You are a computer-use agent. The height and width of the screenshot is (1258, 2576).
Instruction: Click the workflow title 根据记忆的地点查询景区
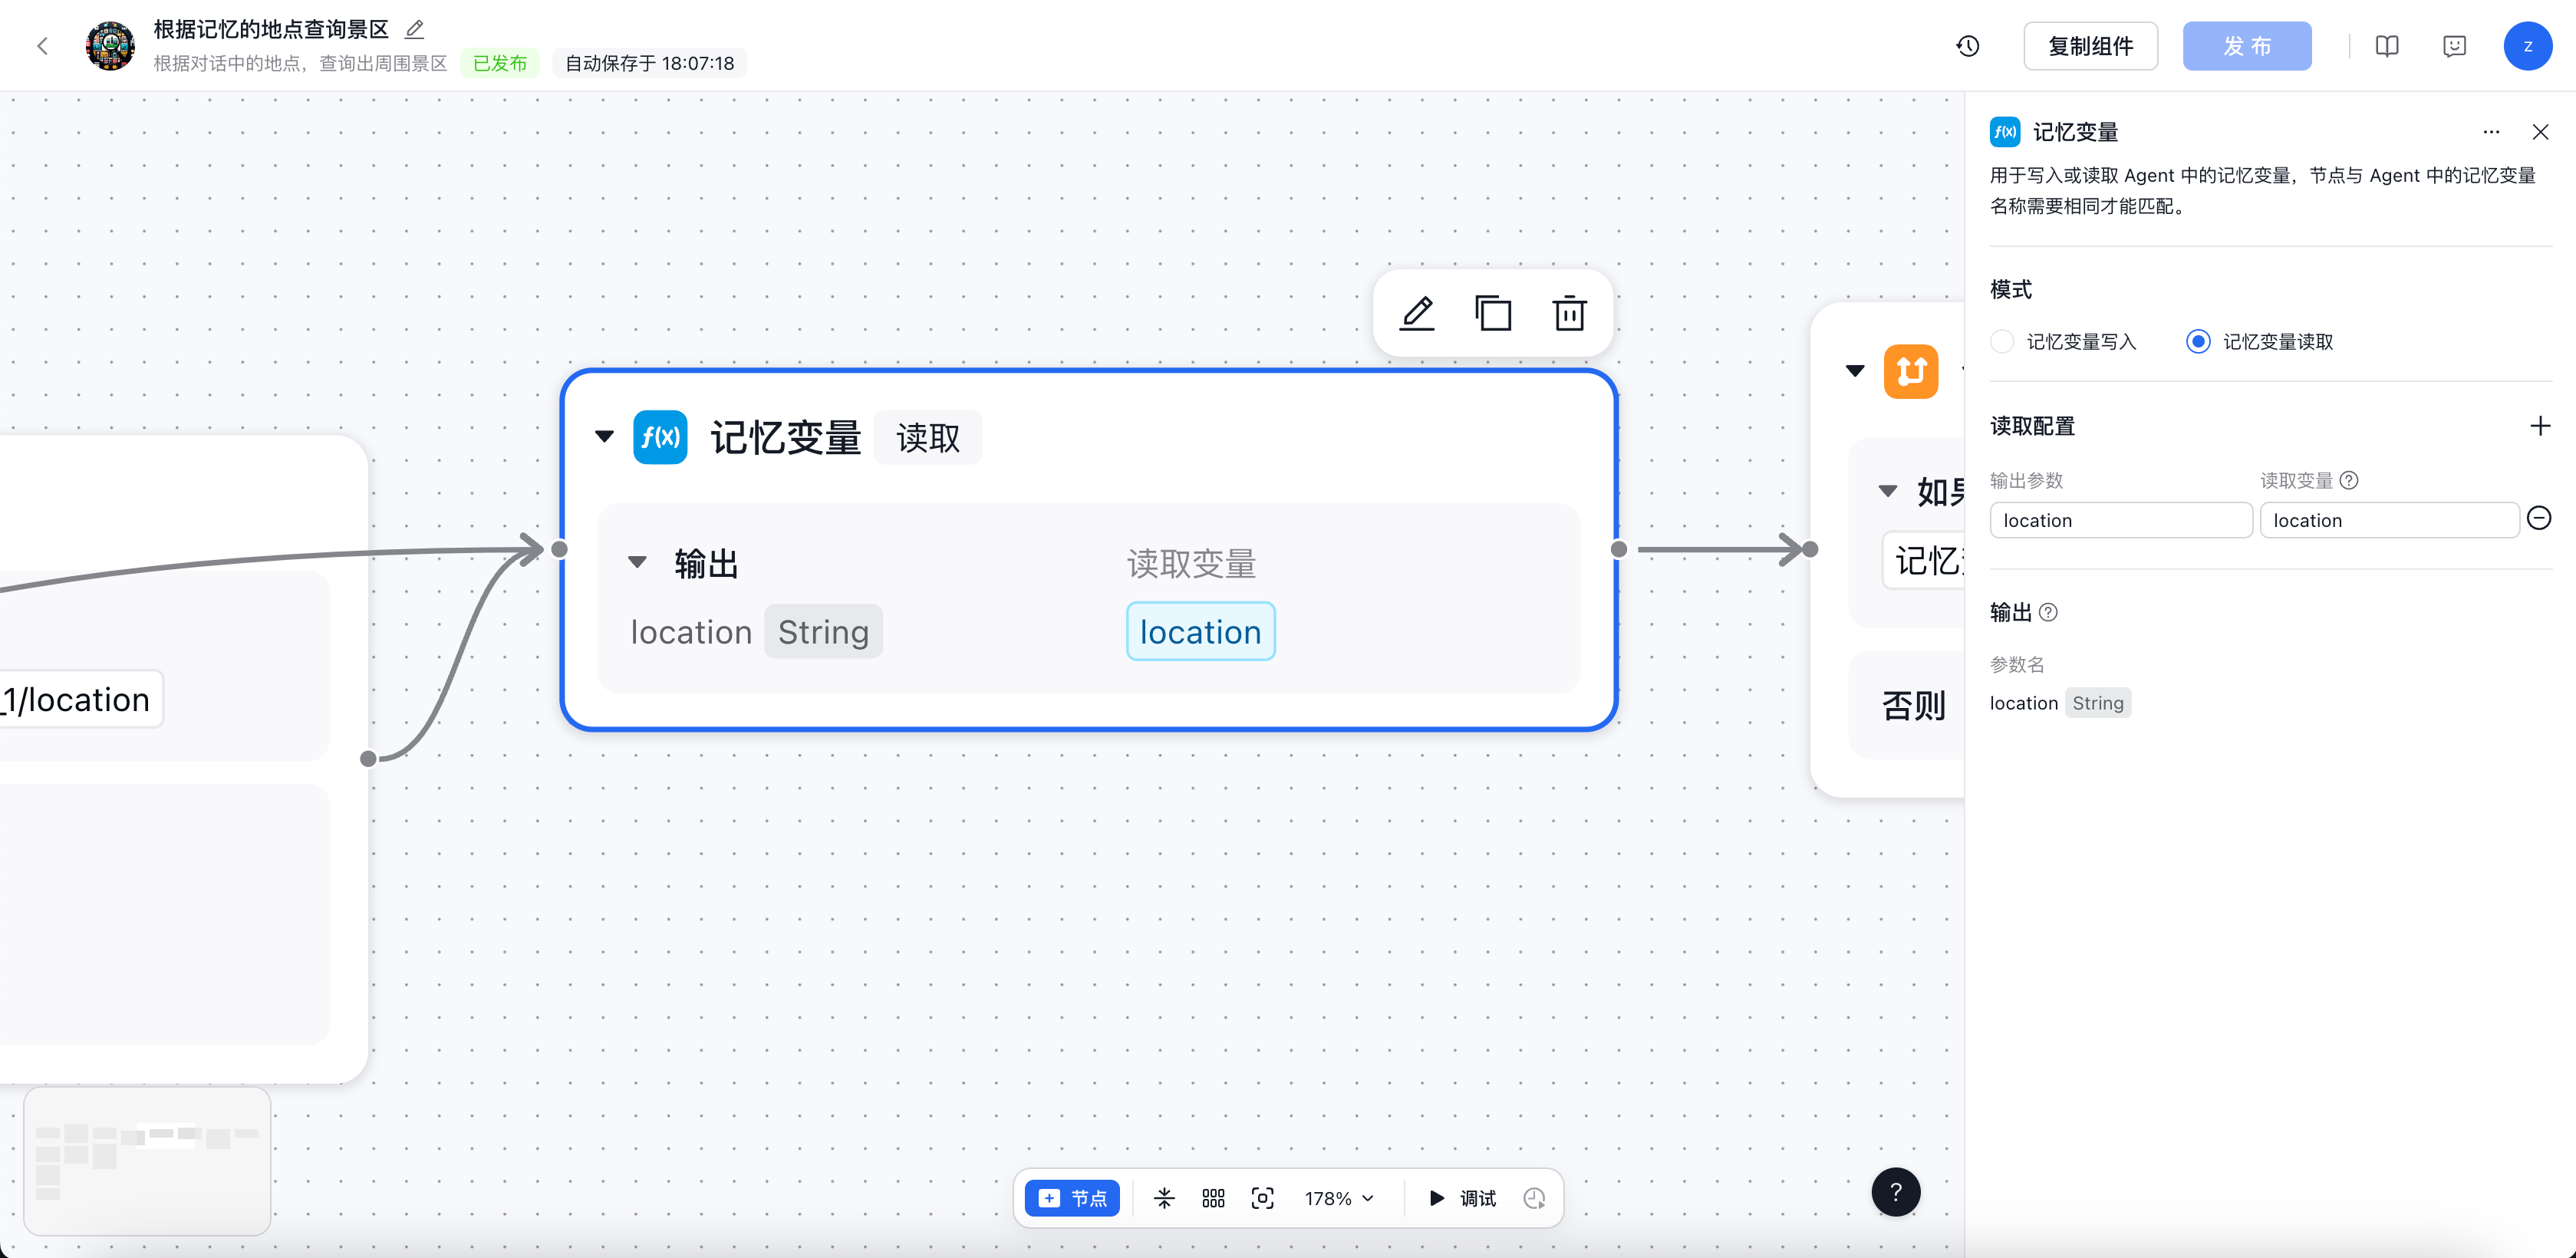[x=270, y=29]
